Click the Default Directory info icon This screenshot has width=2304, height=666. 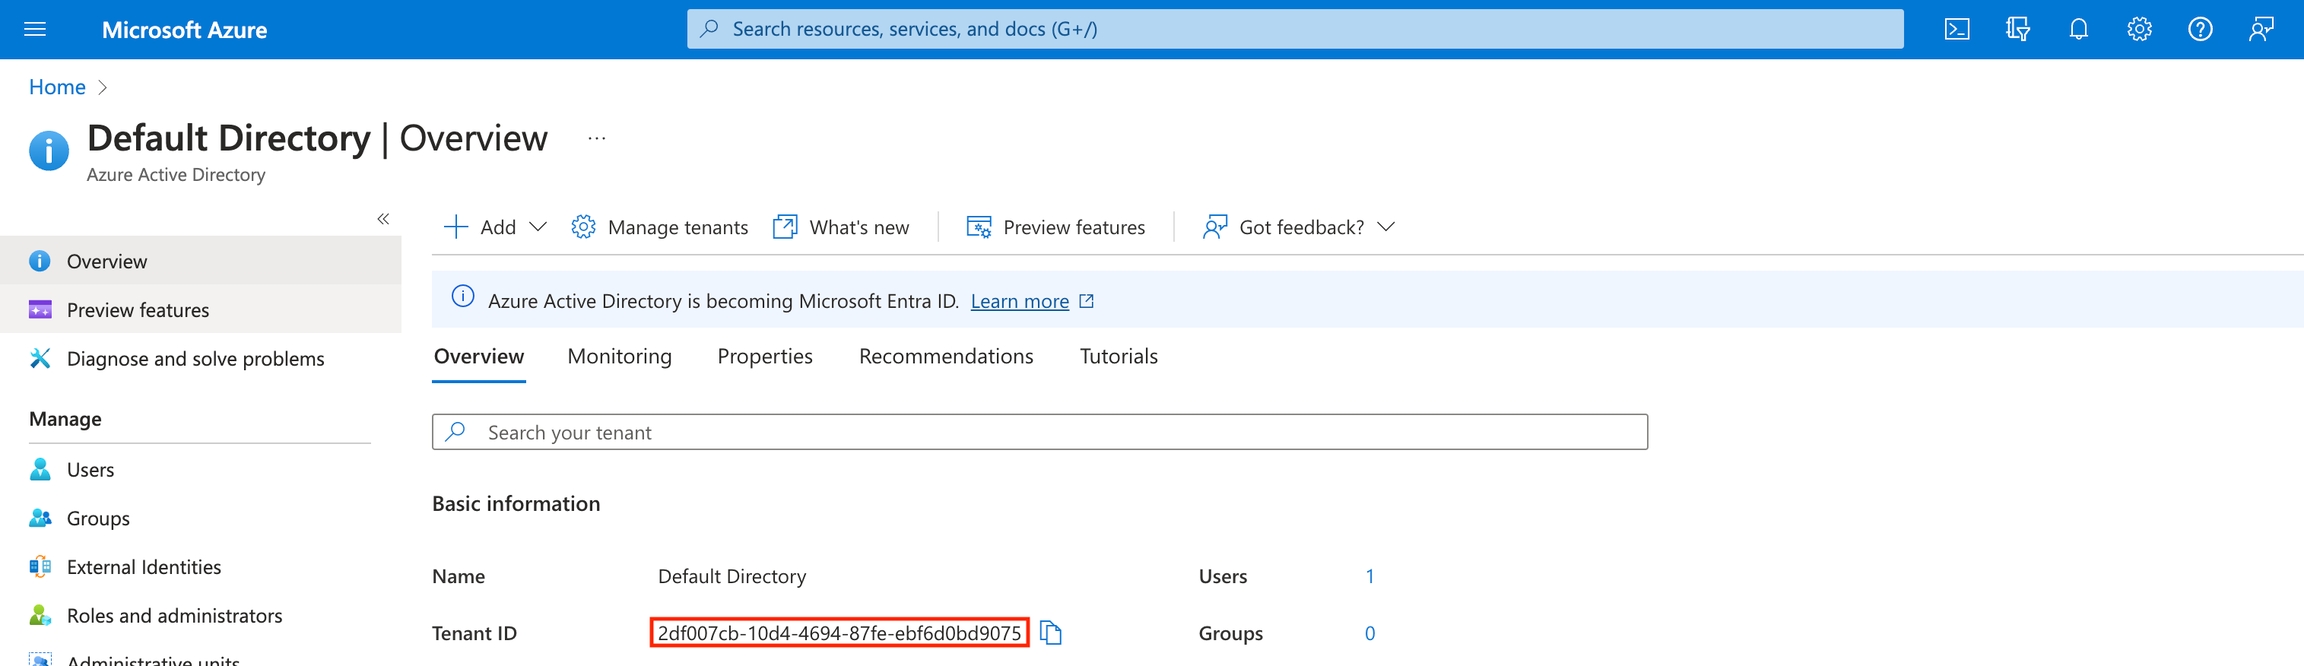[x=49, y=151]
